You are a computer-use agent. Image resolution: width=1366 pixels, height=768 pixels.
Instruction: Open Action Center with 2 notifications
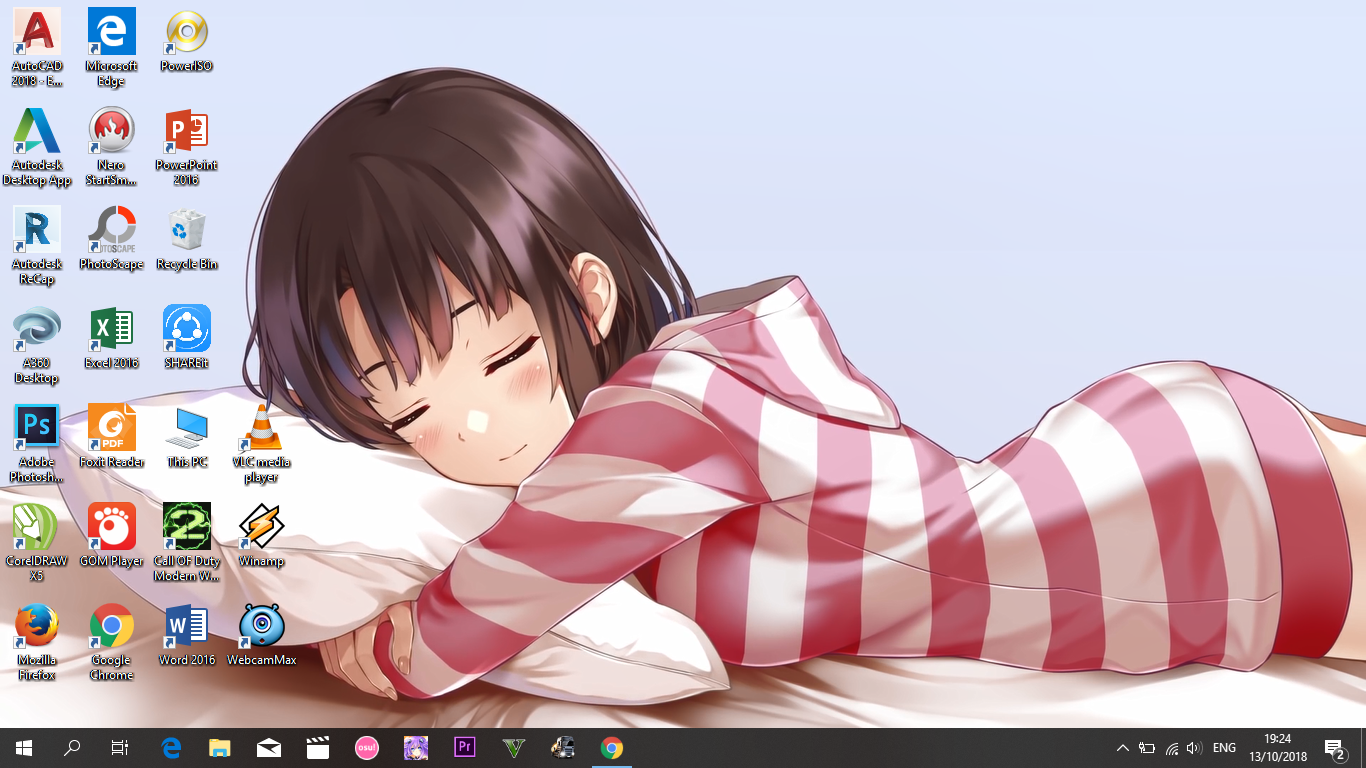(x=1334, y=748)
